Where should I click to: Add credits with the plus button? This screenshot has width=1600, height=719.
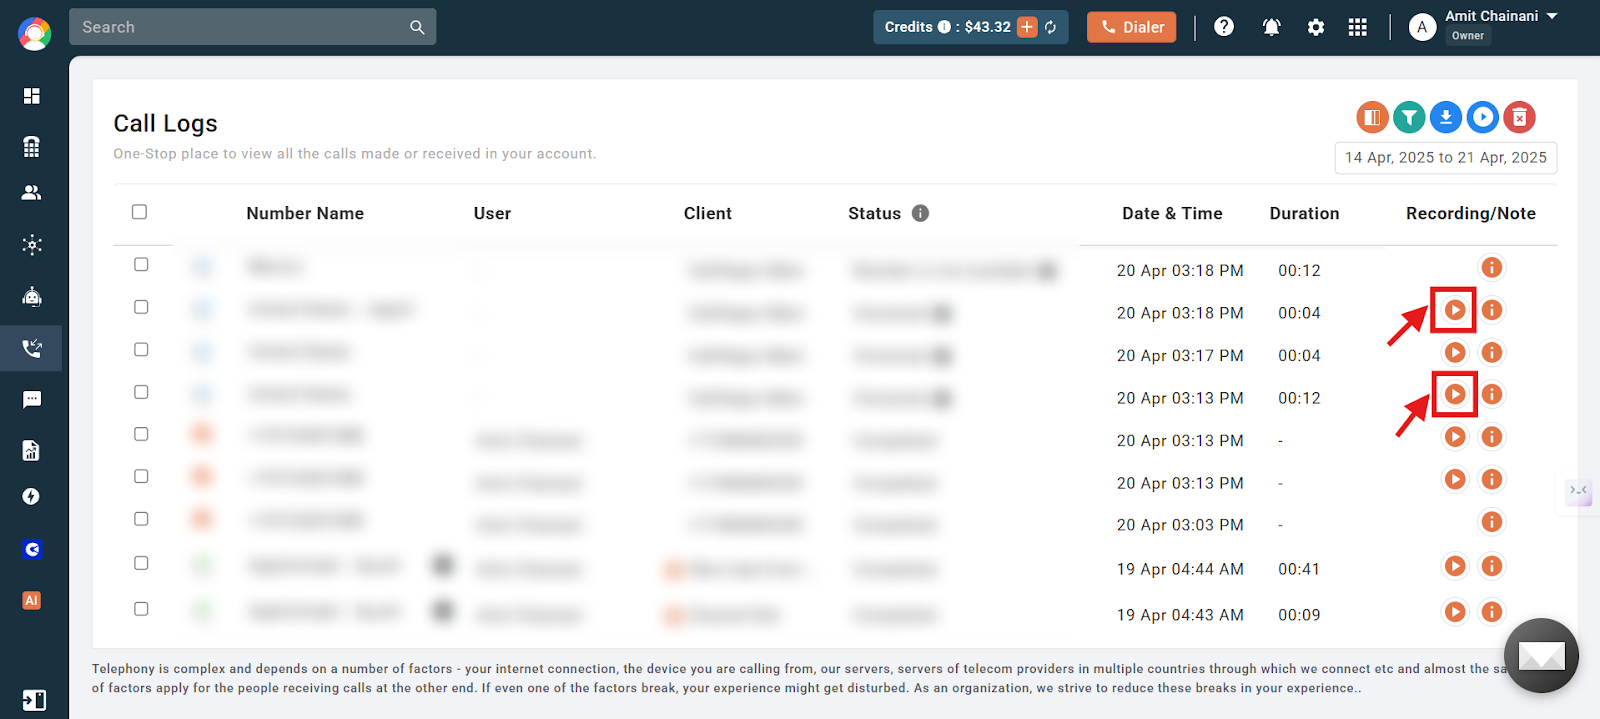tap(1027, 27)
